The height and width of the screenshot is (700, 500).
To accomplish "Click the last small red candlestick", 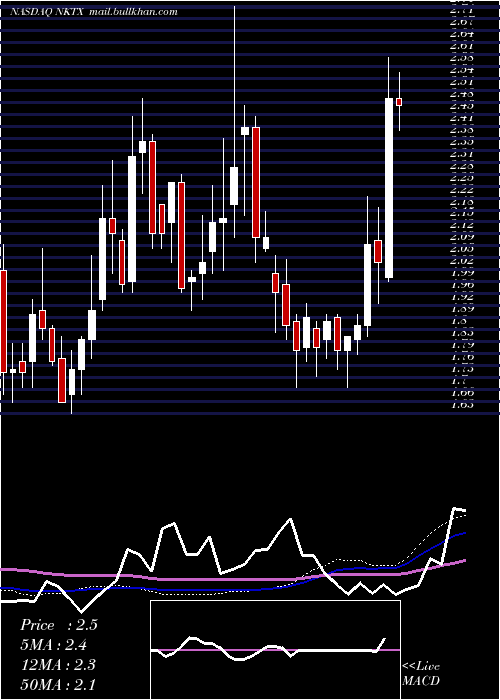I will [399, 102].
